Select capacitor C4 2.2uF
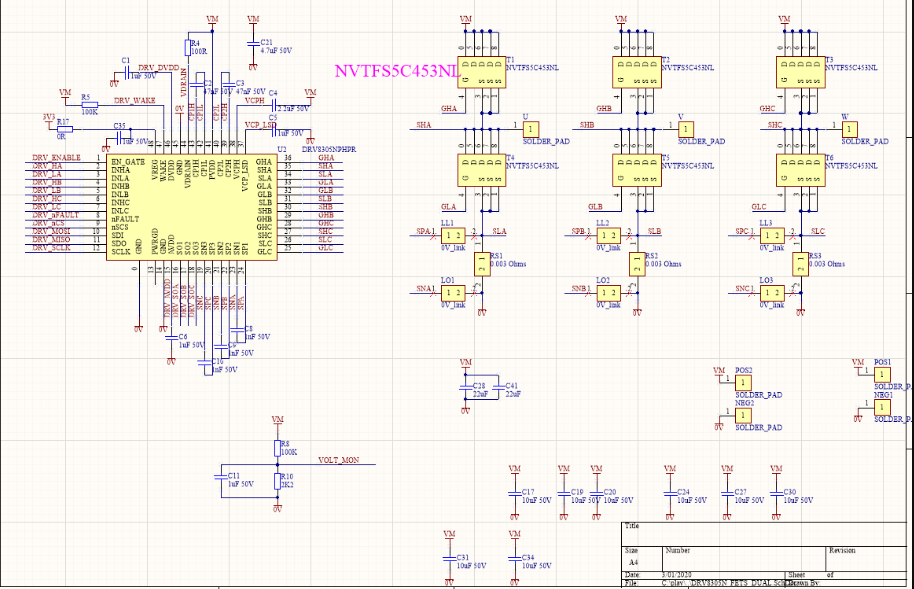914x589 pixels. [273, 105]
